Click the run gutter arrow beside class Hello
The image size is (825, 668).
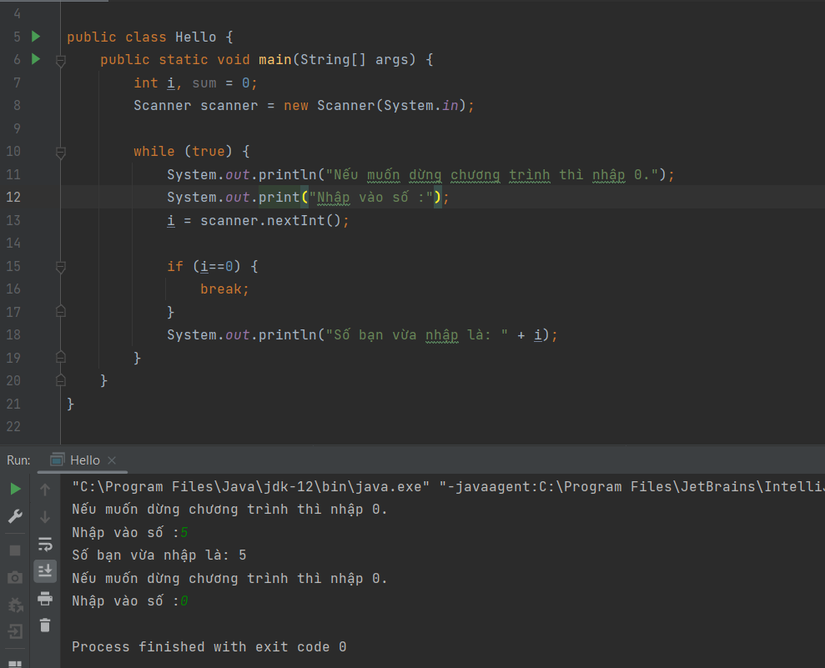coord(36,37)
